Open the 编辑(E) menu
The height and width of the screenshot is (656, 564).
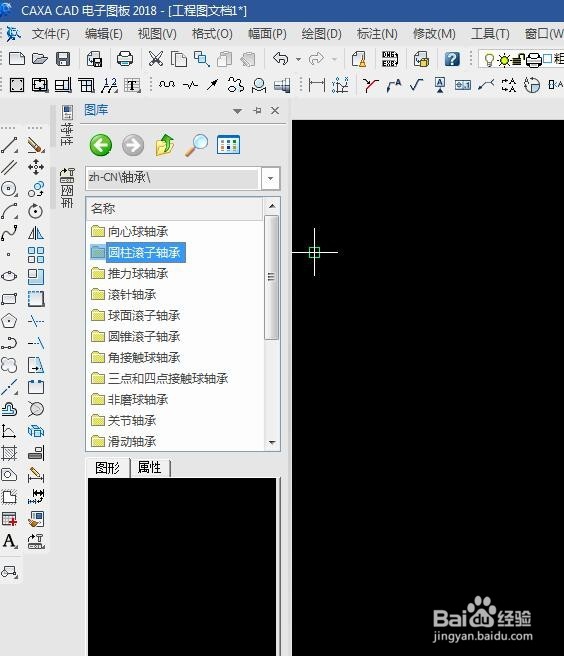[104, 34]
